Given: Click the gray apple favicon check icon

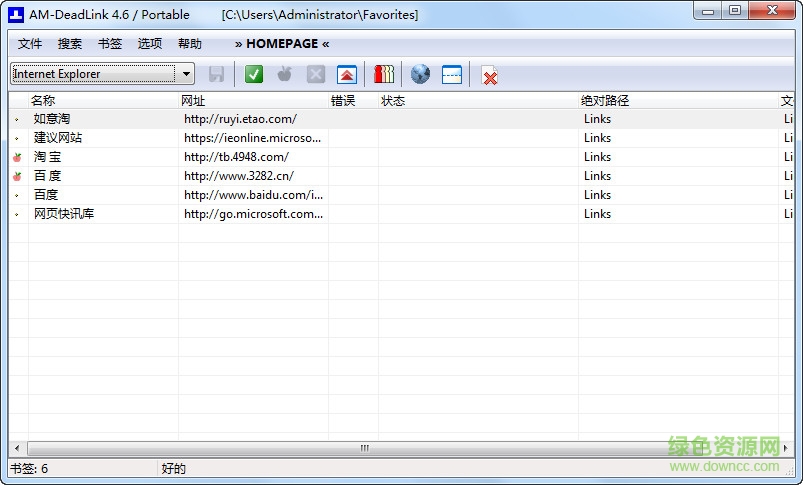Looking at the screenshot, I should pyautogui.click(x=284, y=74).
